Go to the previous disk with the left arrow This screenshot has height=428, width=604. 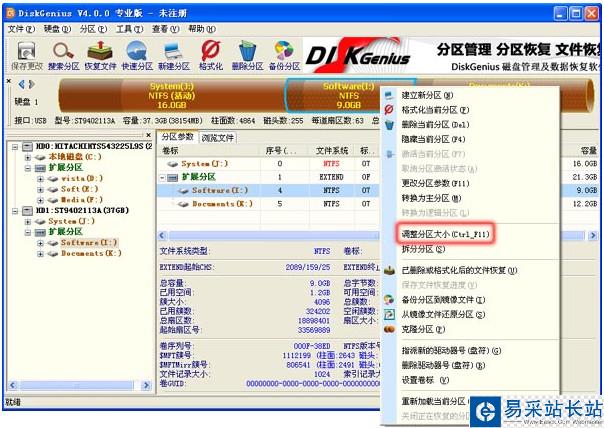pos(21,84)
